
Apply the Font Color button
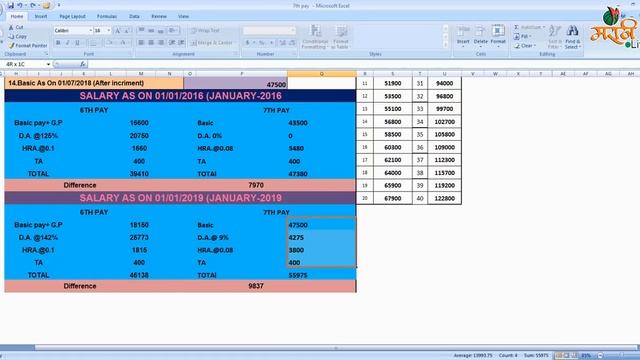pos(123,42)
